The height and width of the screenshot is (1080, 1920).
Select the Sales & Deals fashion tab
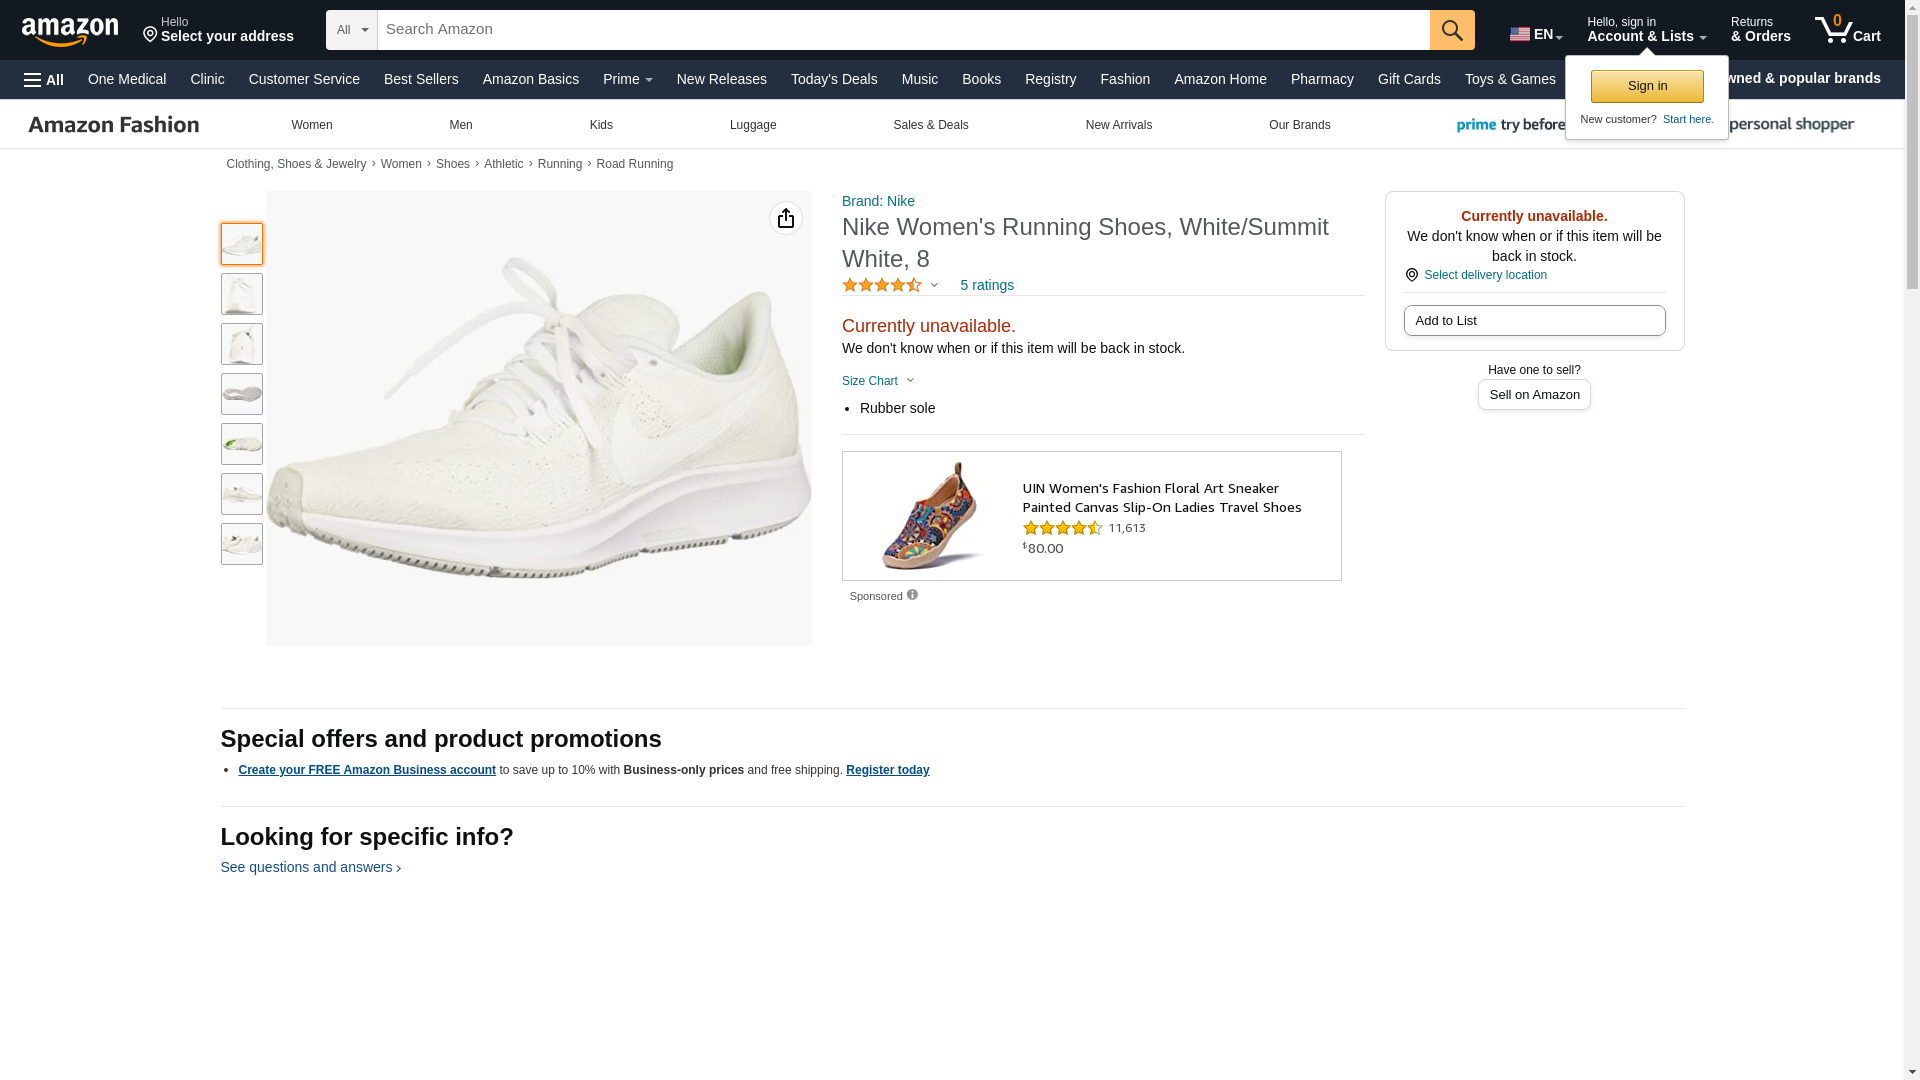(x=930, y=125)
